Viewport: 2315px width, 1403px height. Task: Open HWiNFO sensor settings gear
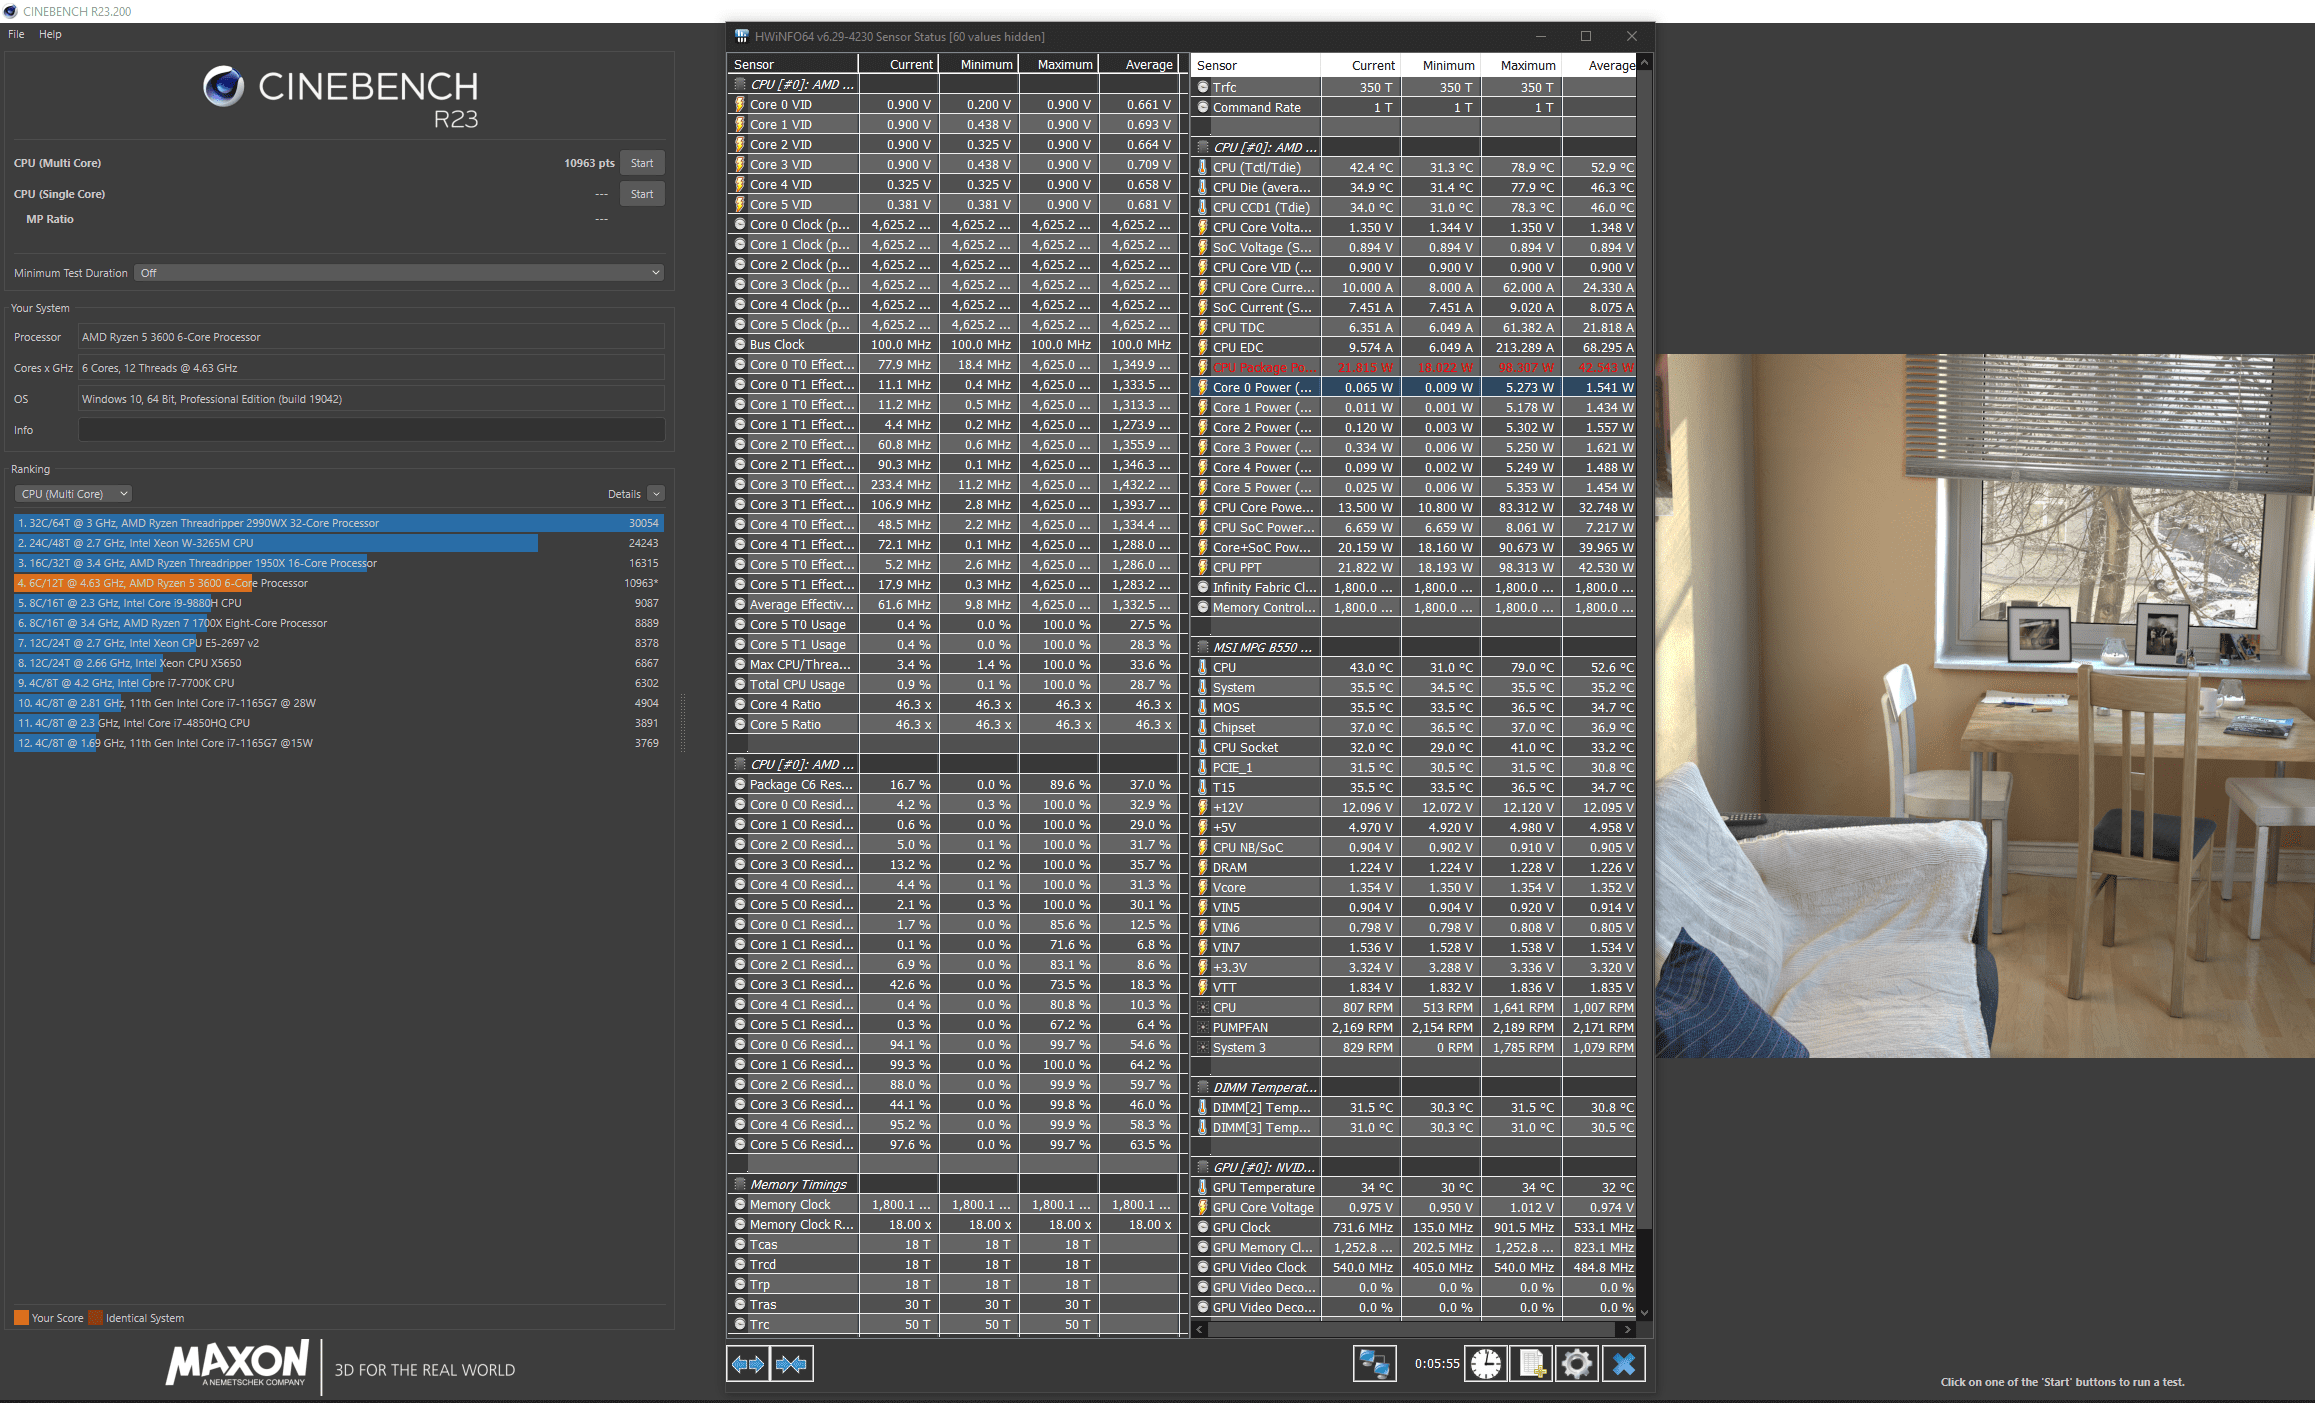point(1577,1364)
